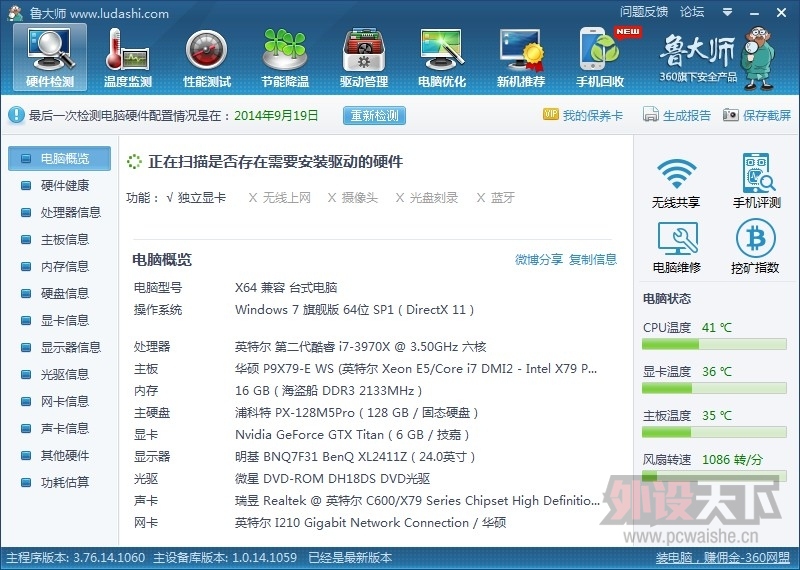Viewport: 800px width, 570px height.
Task: Open 节能降温 energy saving tool
Action: (285, 58)
